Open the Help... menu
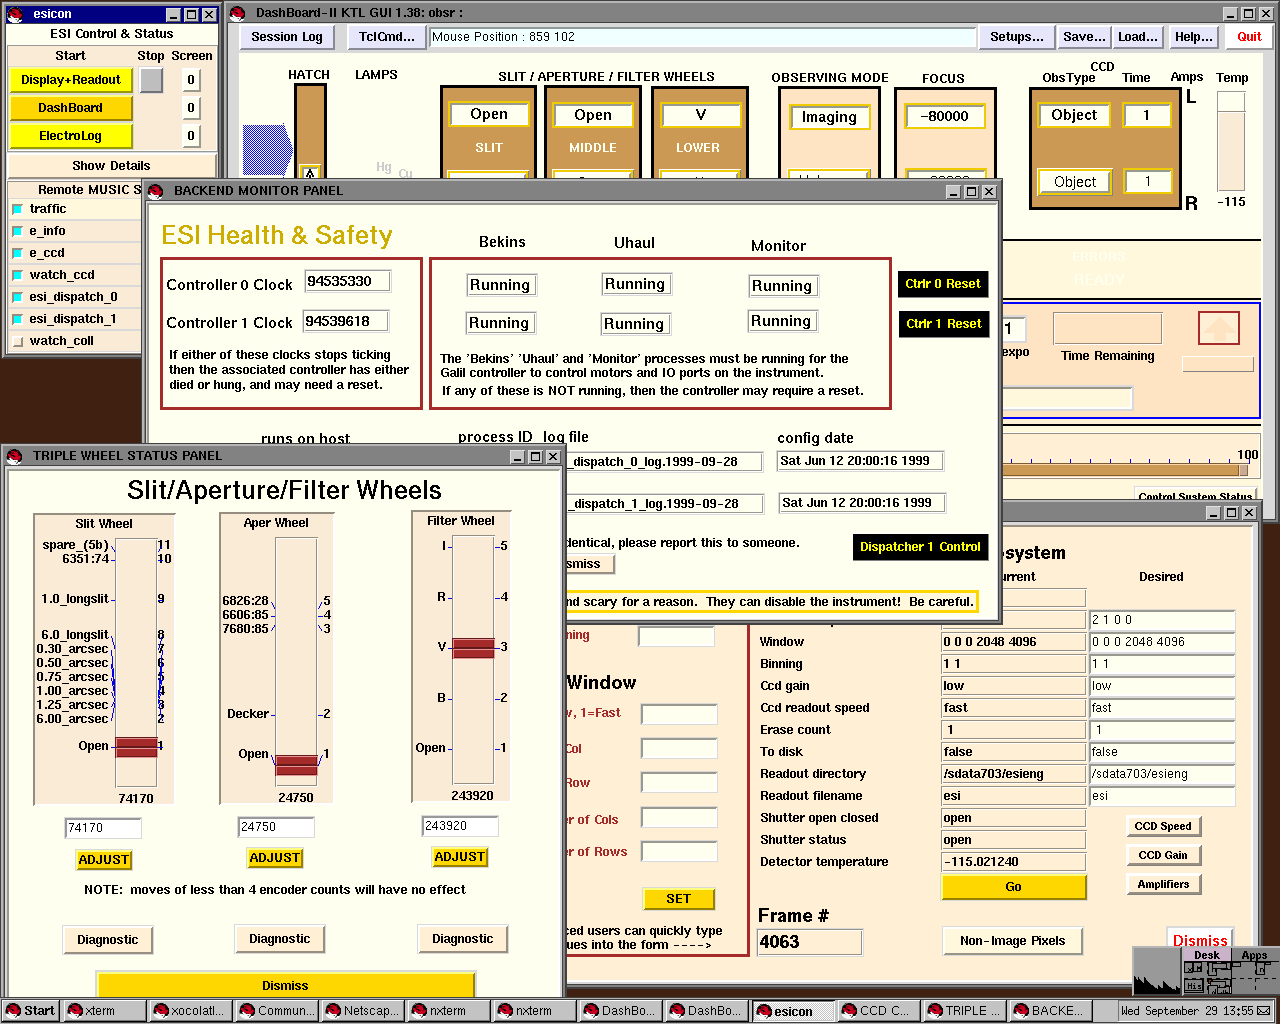The image size is (1280, 1024). pos(1193,37)
